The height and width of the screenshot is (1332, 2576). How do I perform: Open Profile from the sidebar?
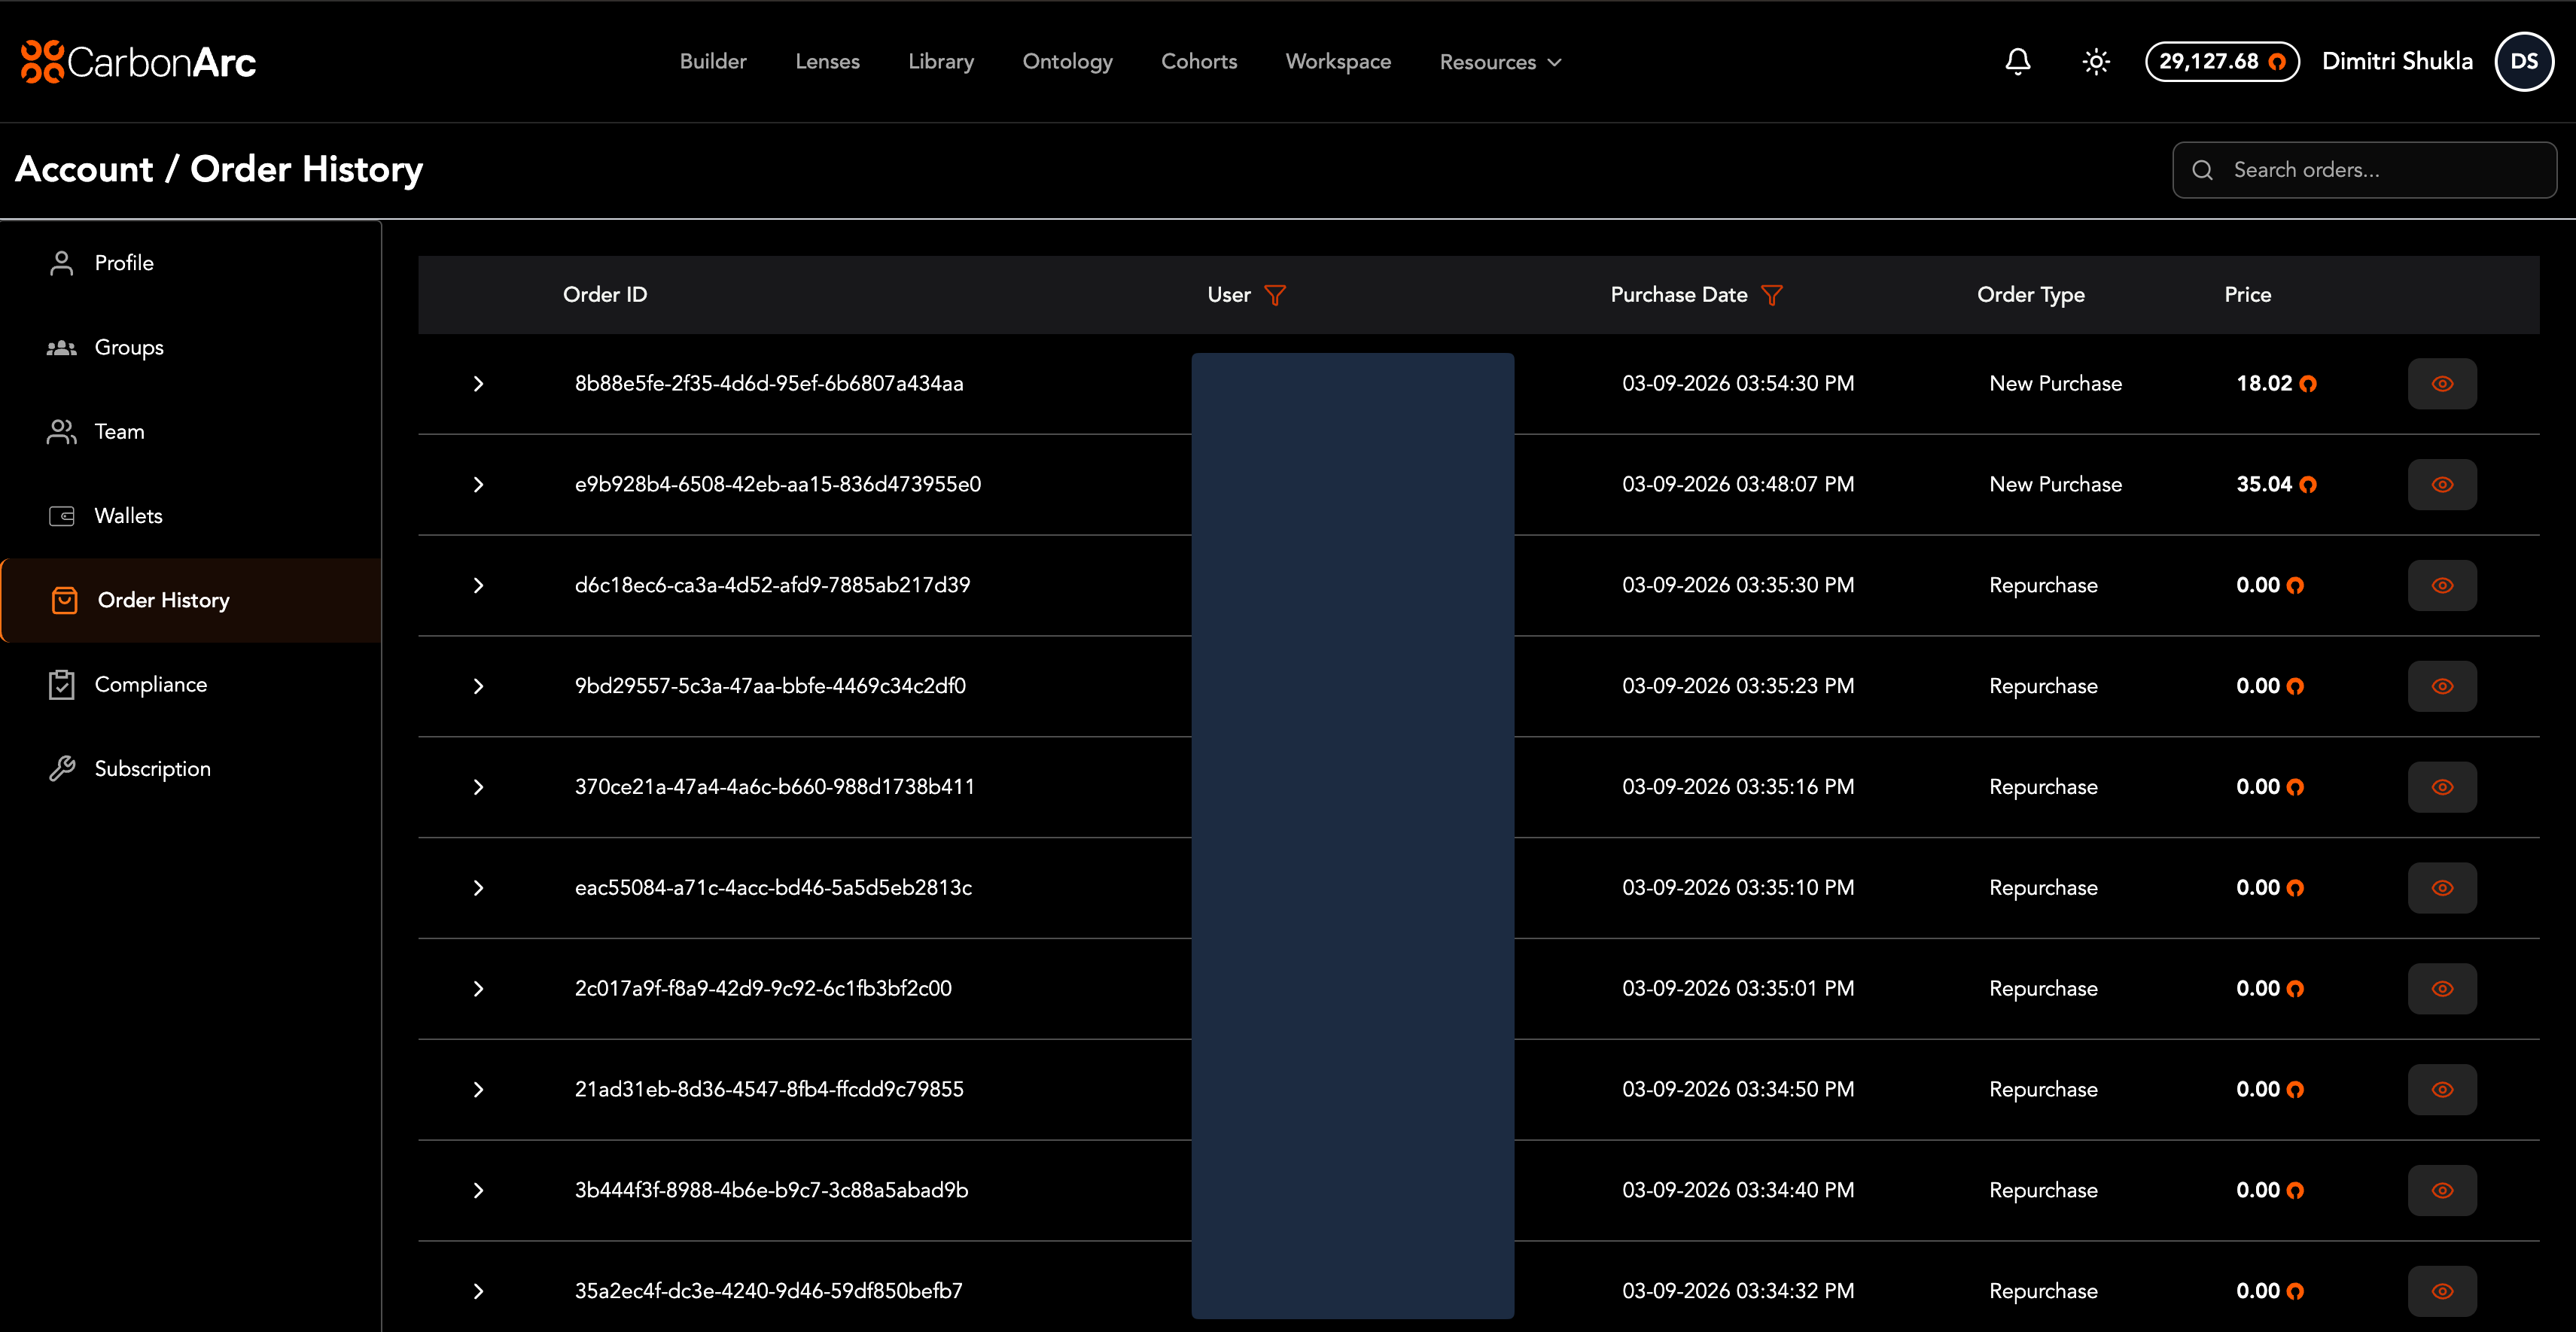pos(124,263)
